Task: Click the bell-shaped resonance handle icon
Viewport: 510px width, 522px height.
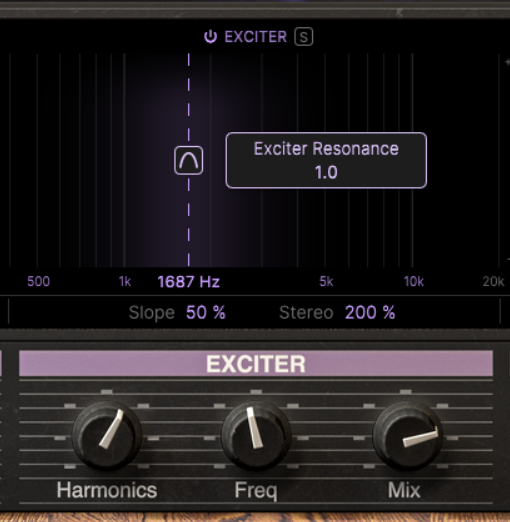Action: pos(188,160)
